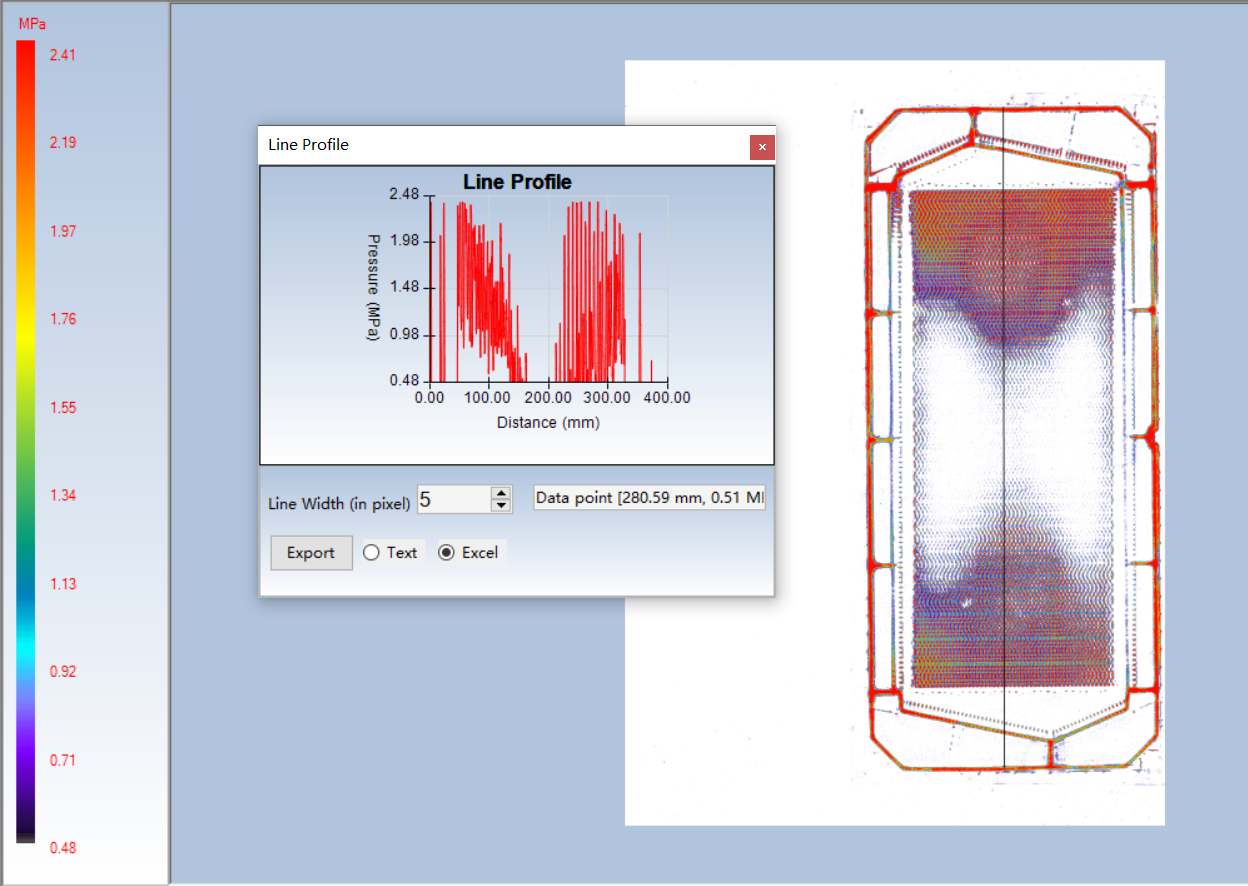The image size is (1248, 886).
Task: Click the Data point readout field
Action: [649, 498]
